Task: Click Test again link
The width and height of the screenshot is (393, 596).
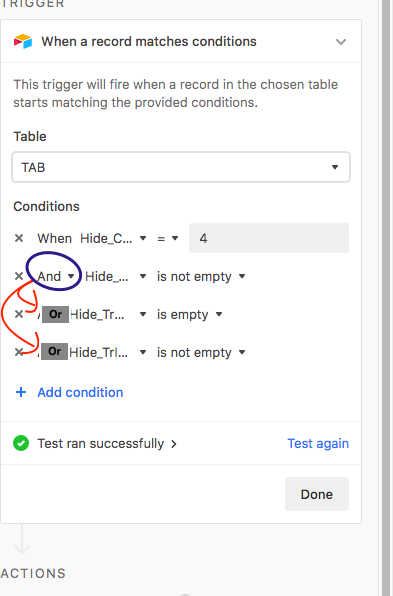Action: pos(318,444)
